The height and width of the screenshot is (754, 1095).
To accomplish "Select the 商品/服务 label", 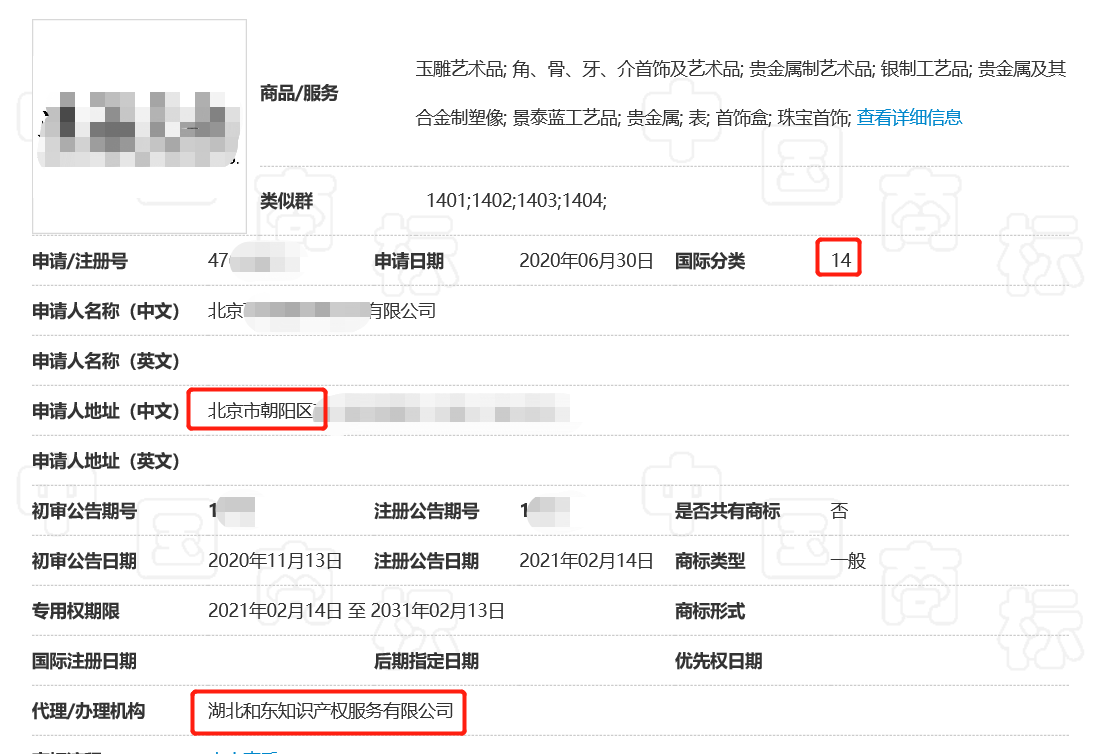I will pos(299,93).
